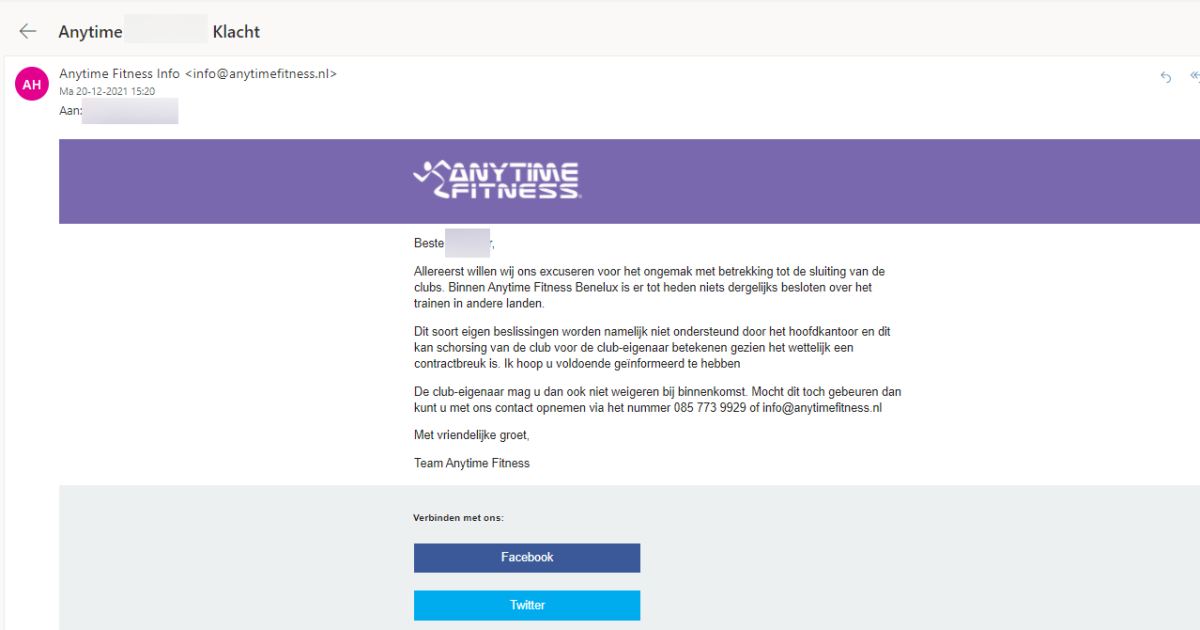1200x630 pixels.
Task: Click the "Met vriendelijke groet," line
Action: [471, 435]
